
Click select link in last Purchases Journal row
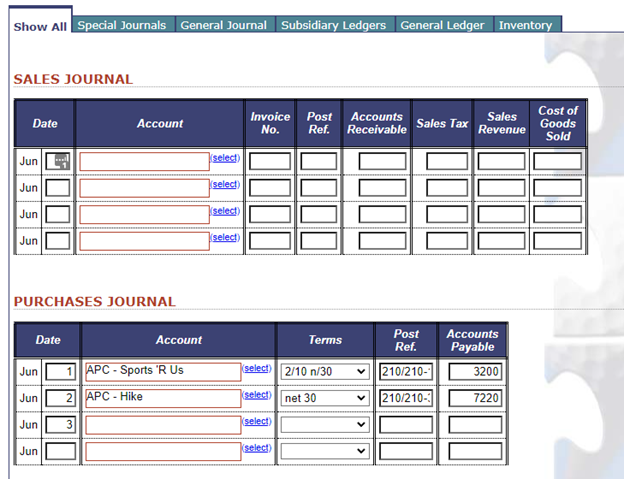point(256,448)
